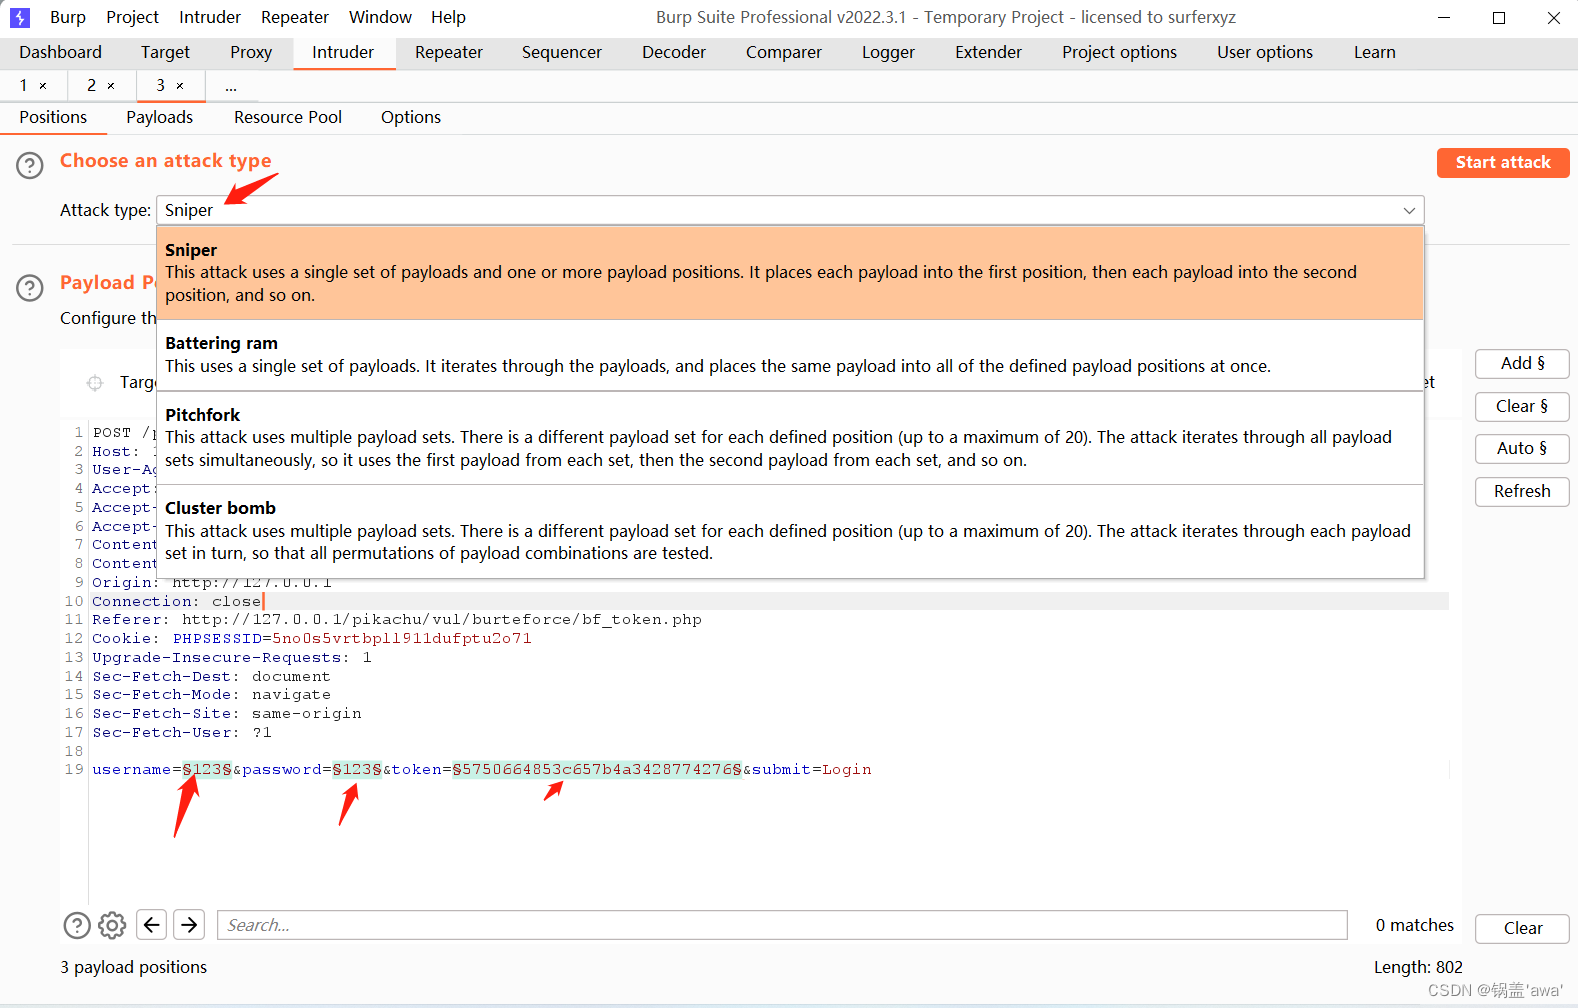The width and height of the screenshot is (1578, 1008).
Task: Switch to the Target tab
Action: coord(165,52)
